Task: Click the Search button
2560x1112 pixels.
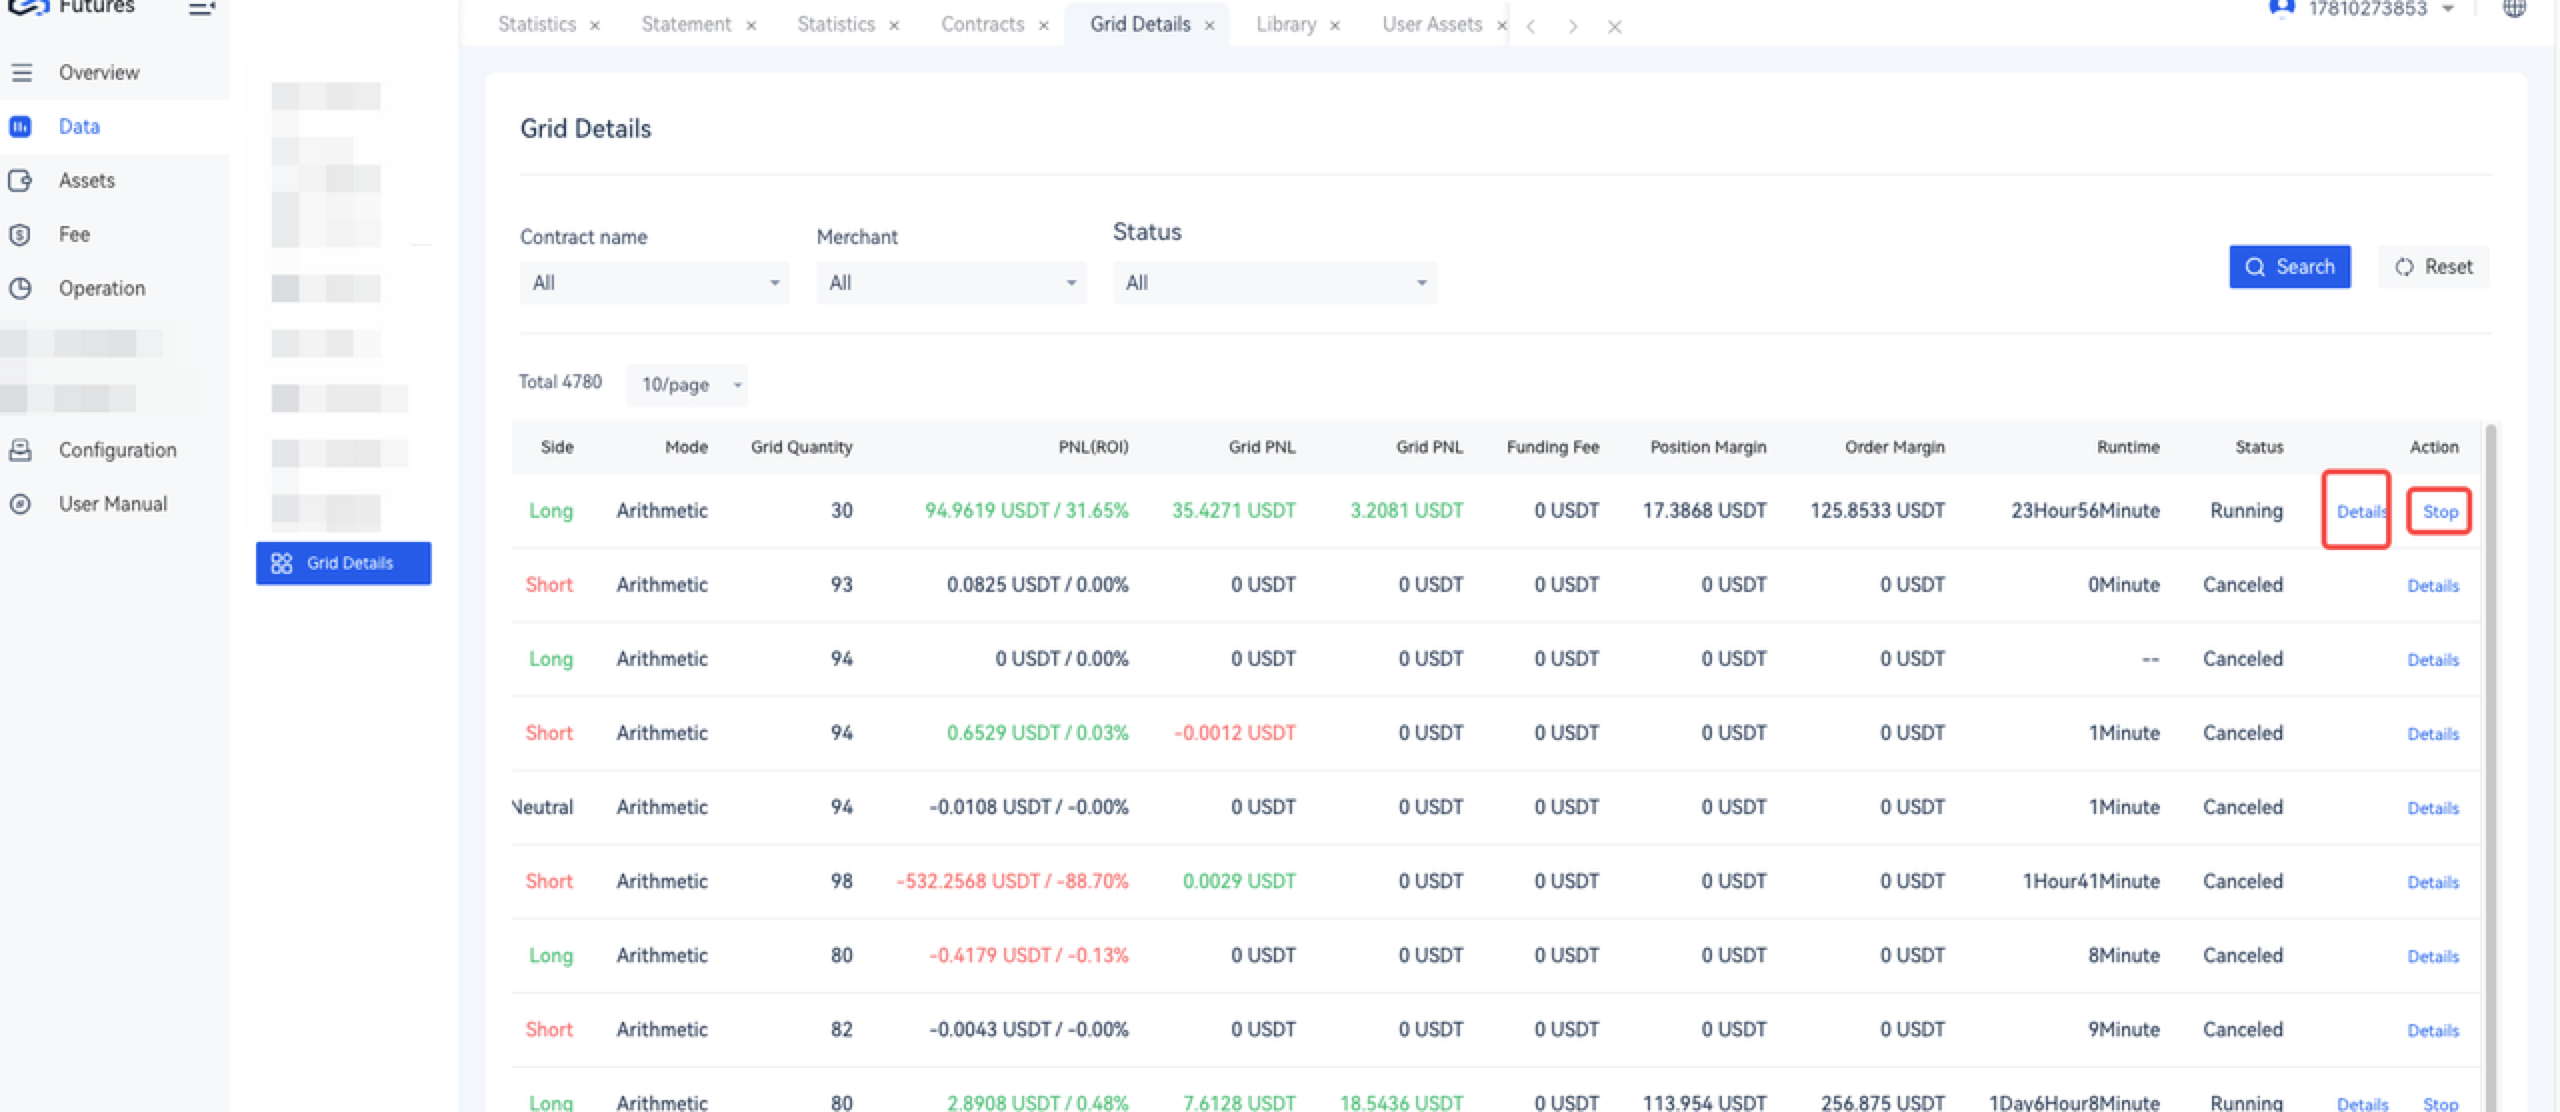Action: coord(2290,267)
